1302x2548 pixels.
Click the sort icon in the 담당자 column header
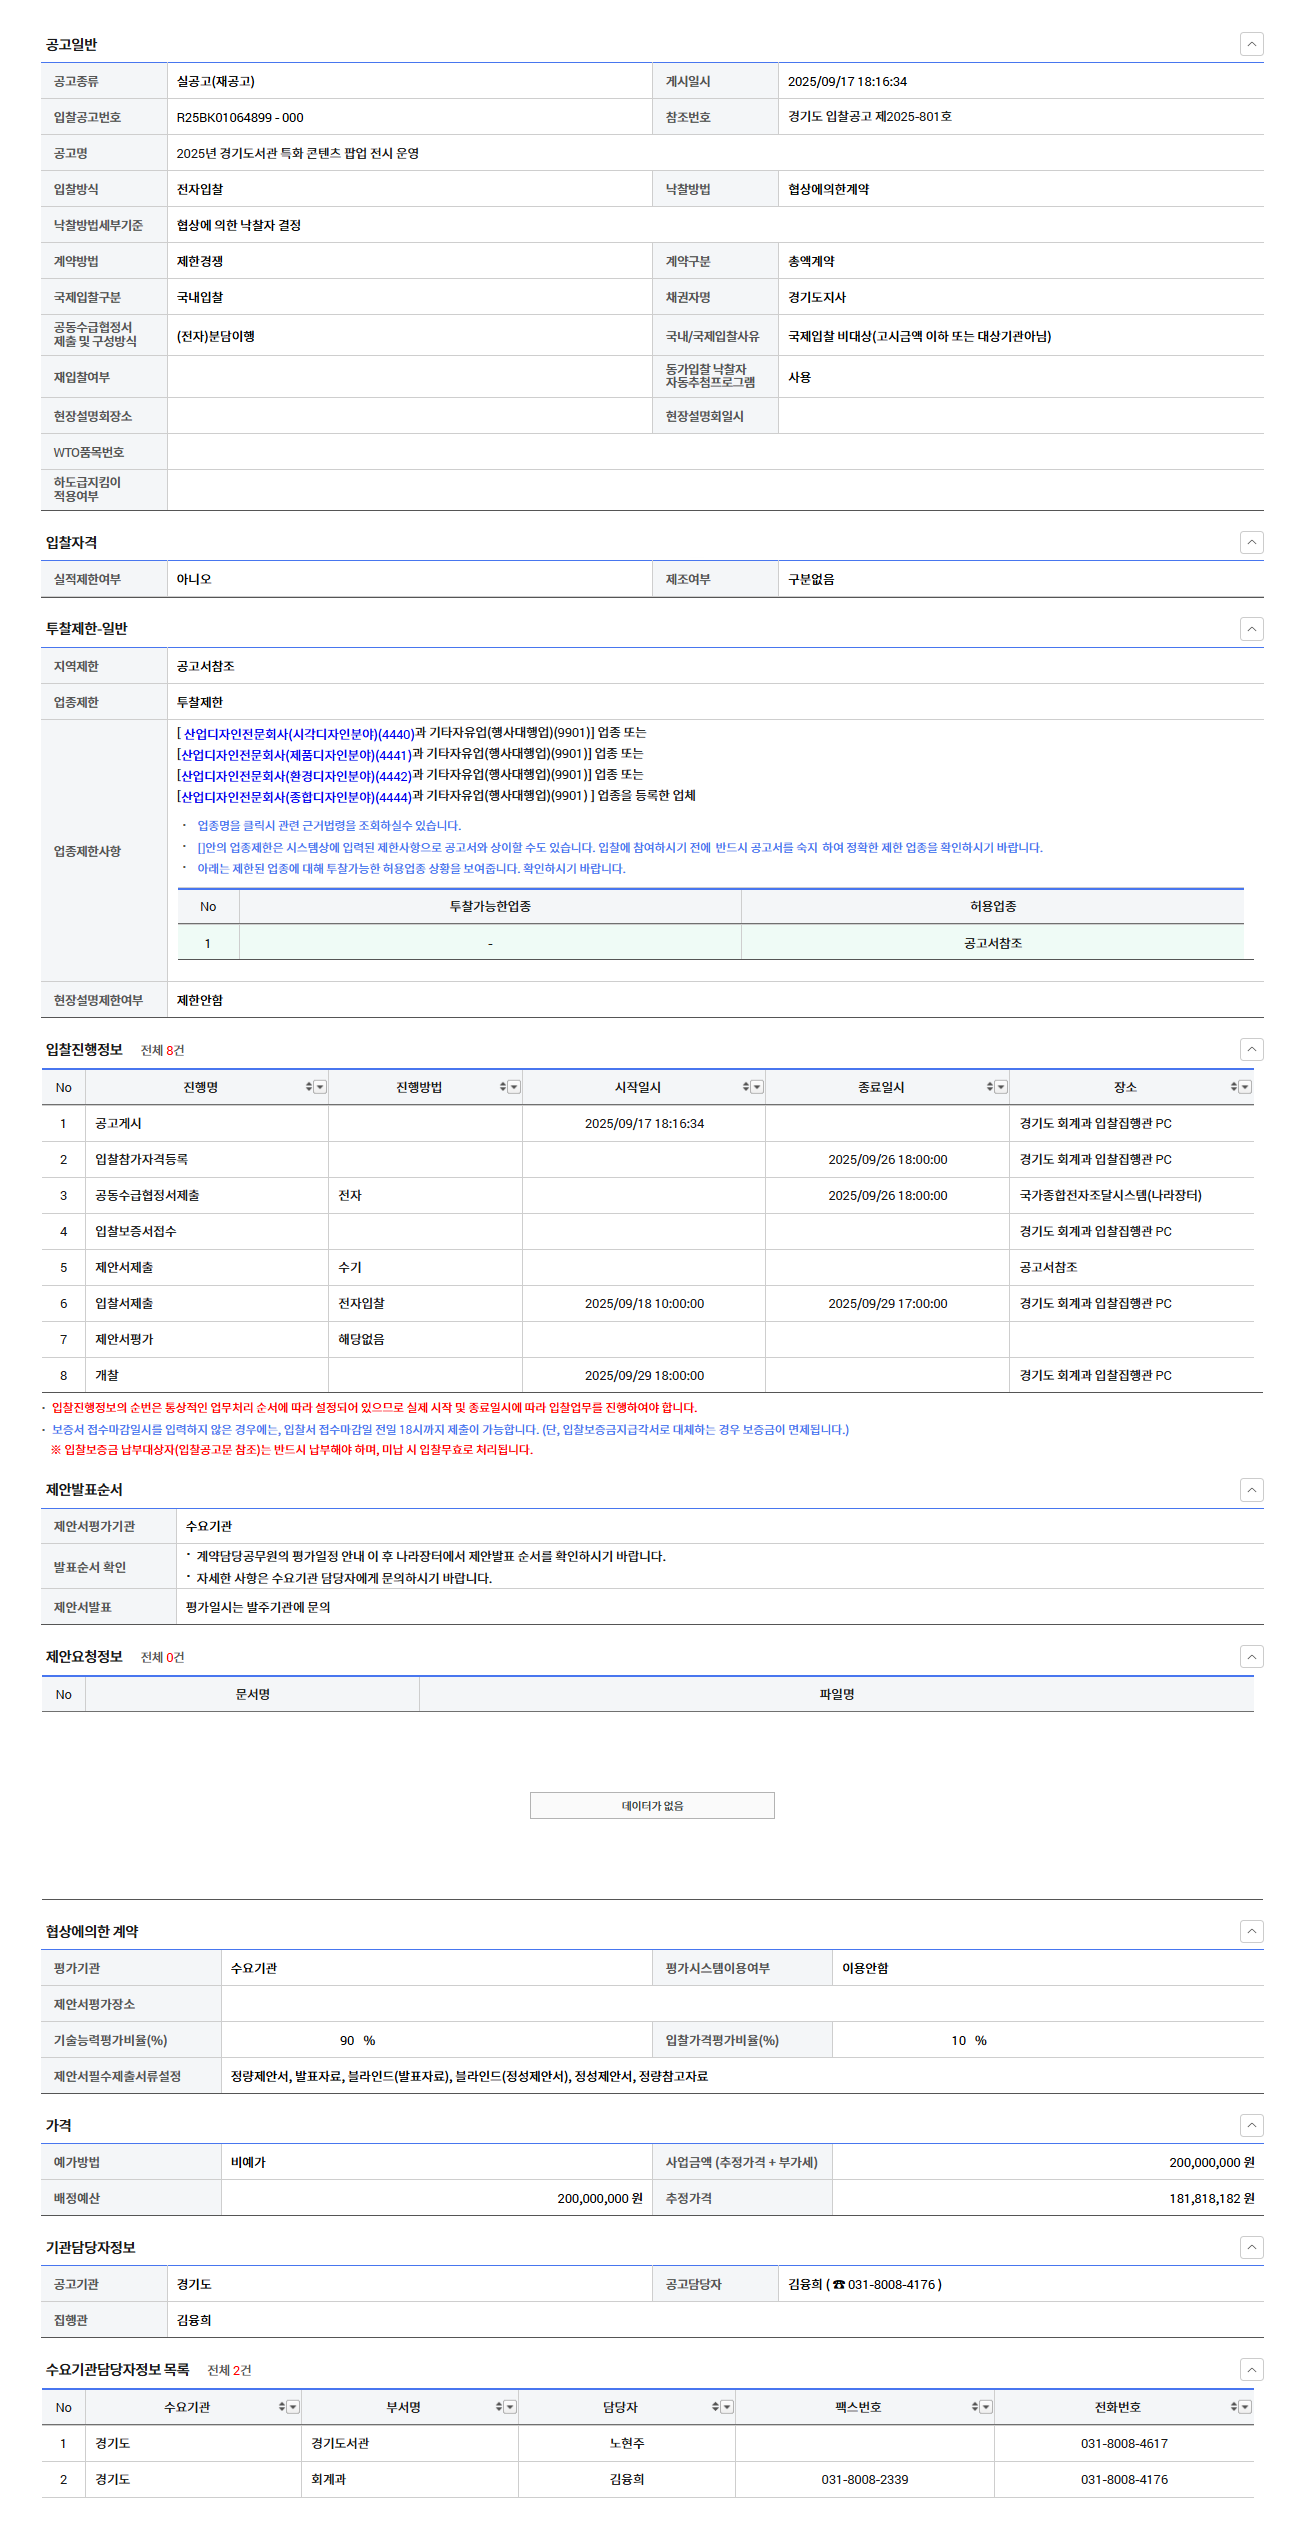pyautogui.click(x=715, y=2407)
